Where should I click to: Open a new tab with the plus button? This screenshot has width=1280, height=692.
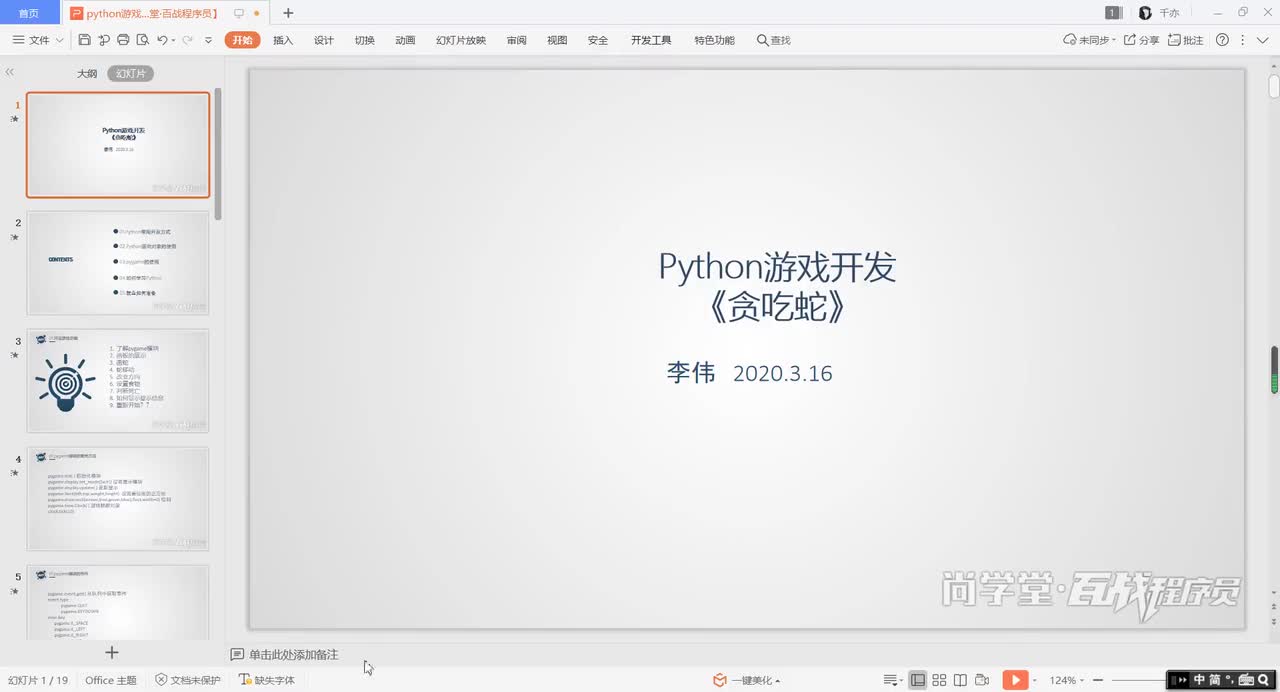point(288,13)
